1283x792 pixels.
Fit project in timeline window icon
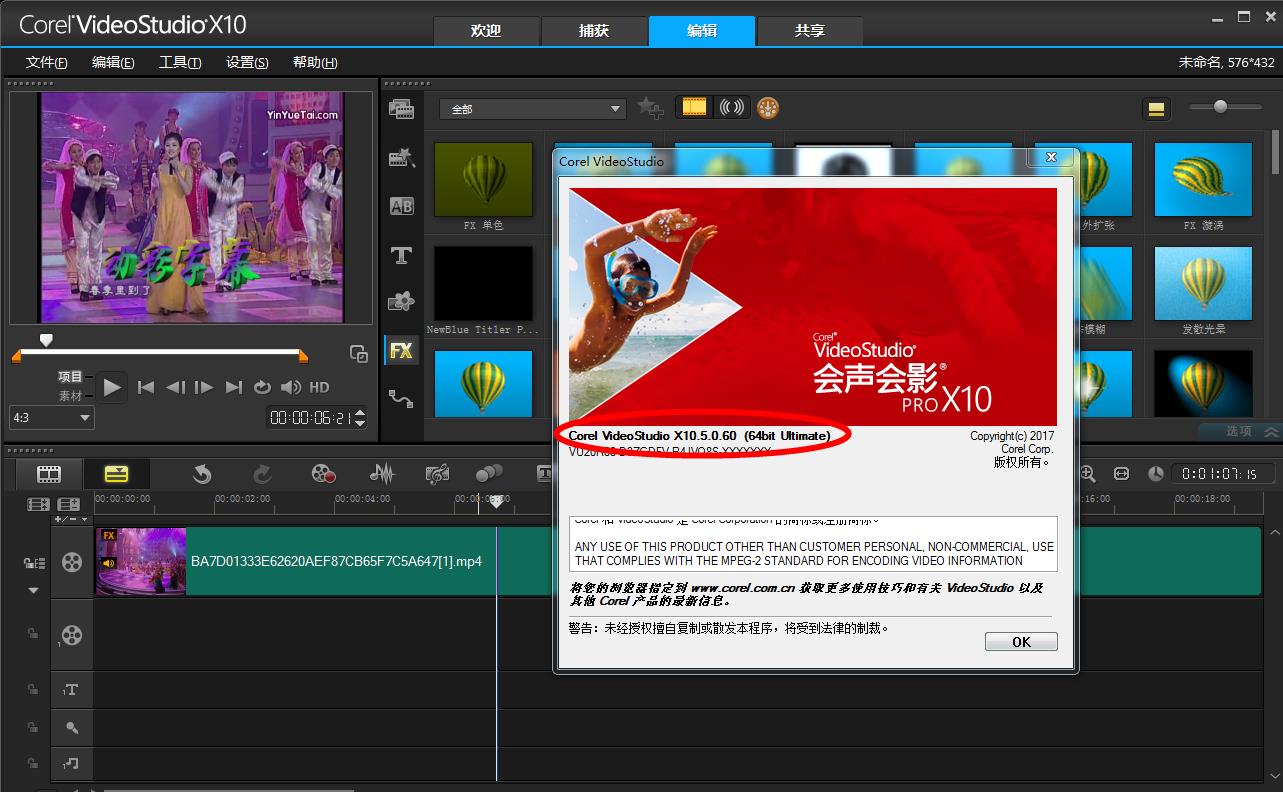click(x=1121, y=474)
